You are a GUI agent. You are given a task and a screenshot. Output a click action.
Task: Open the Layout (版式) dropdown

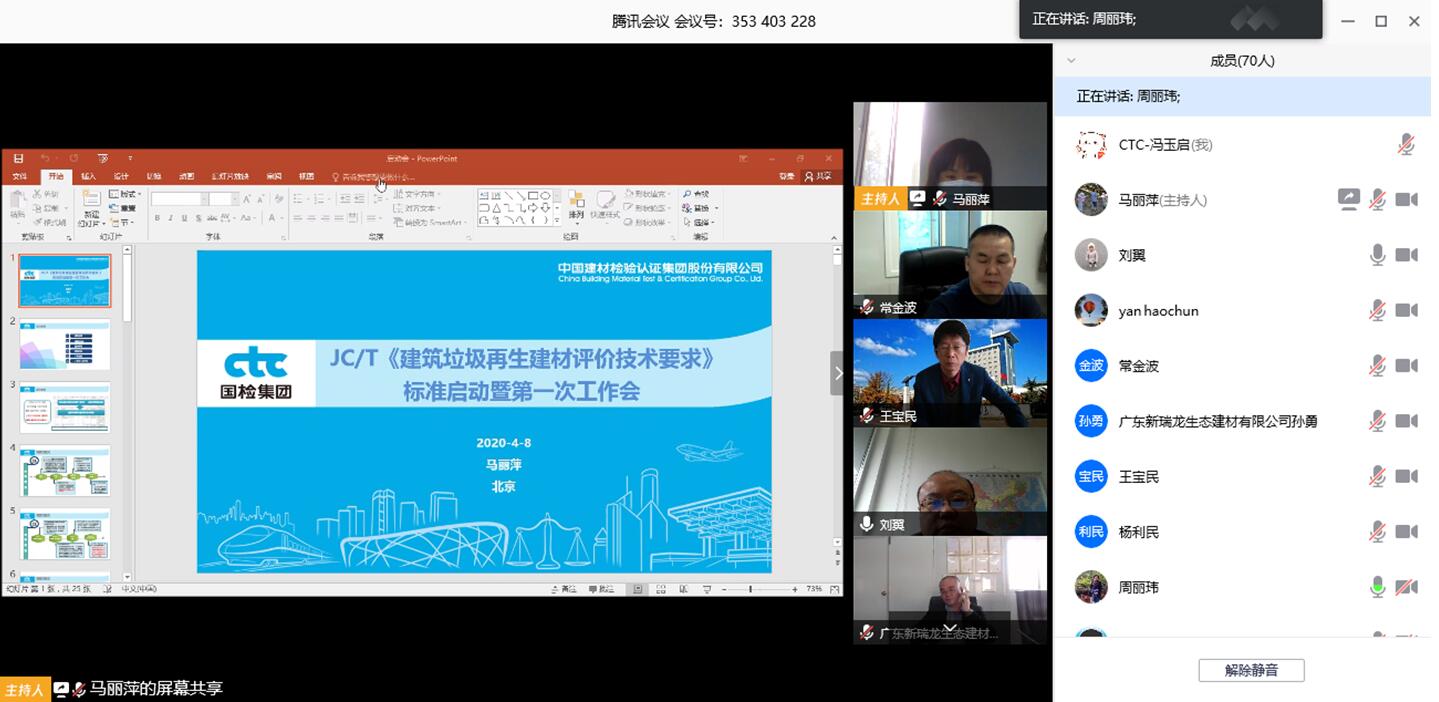(126, 194)
